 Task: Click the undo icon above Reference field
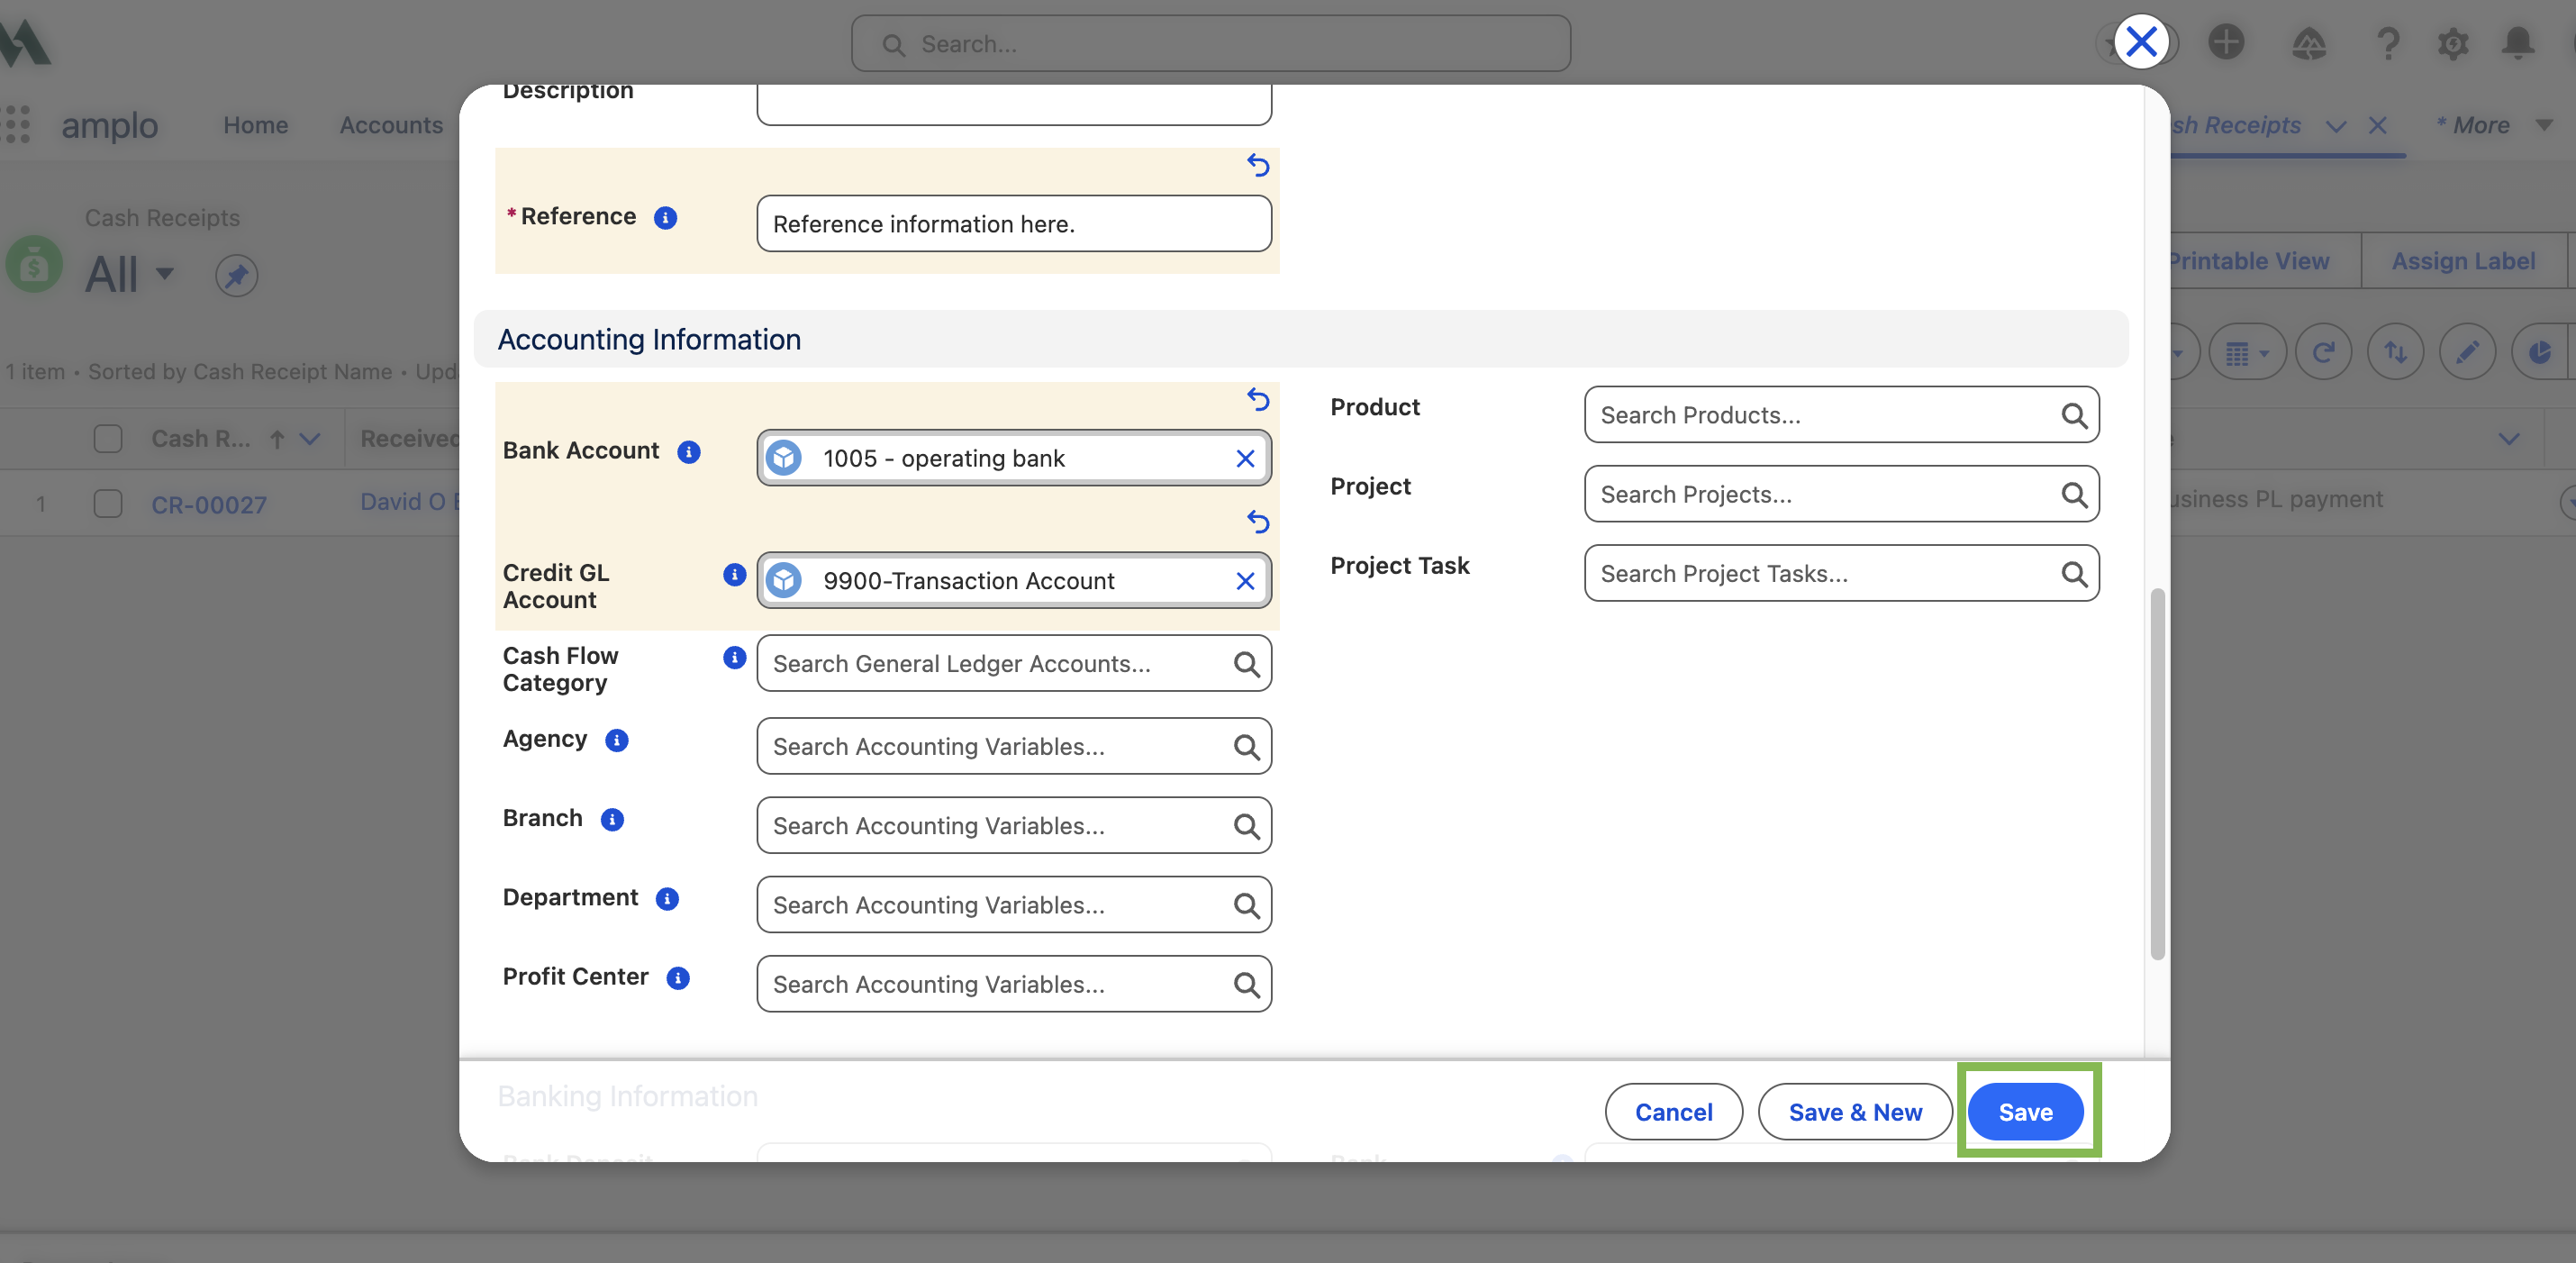[x=1258, y=165]
